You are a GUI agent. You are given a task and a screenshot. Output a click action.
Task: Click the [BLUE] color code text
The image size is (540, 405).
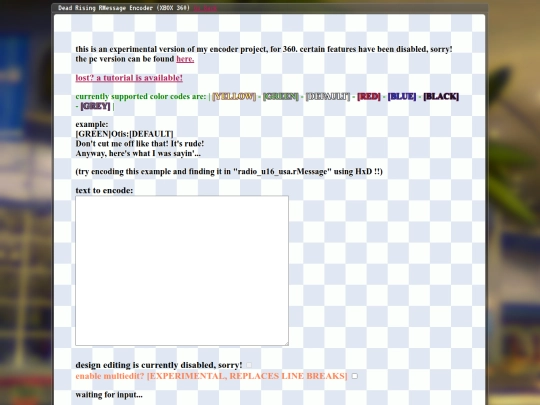tap(402, 96)
